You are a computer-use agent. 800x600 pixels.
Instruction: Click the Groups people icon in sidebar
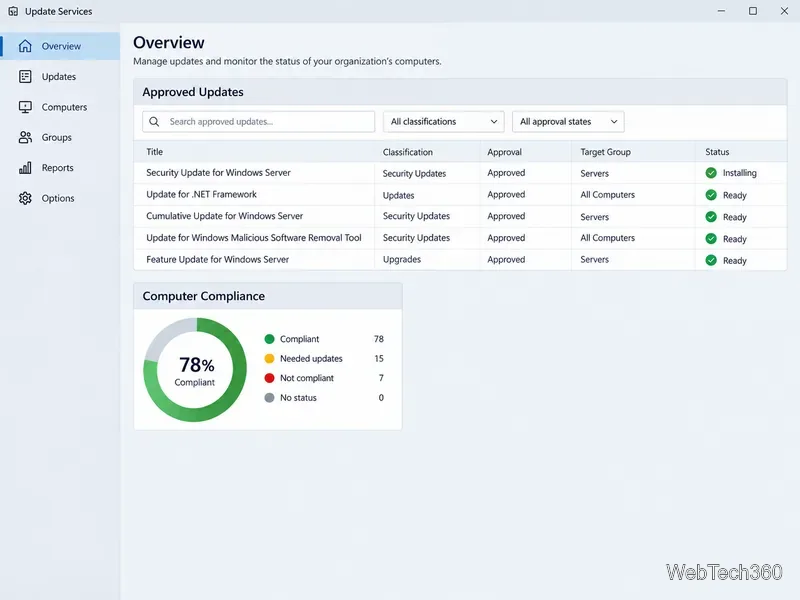(x=25, y=137)
